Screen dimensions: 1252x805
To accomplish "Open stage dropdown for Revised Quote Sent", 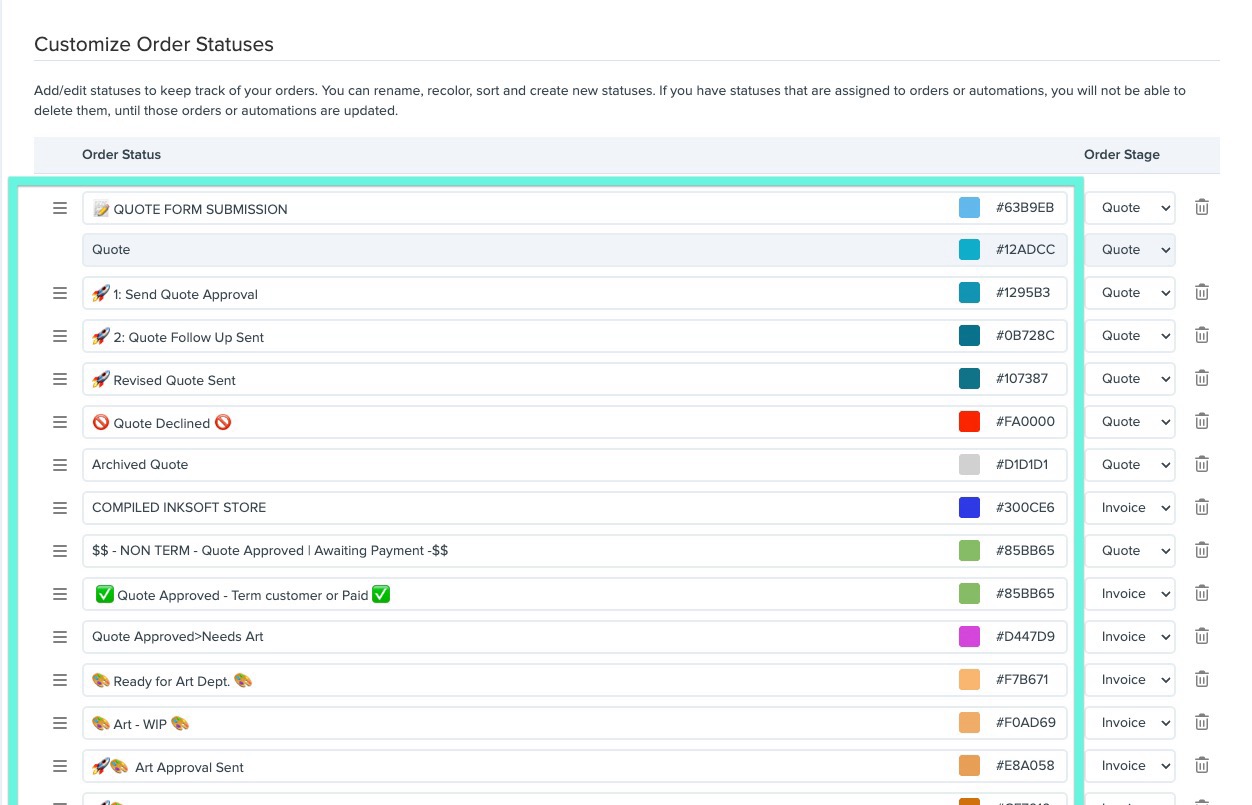I will coord(1131,379).
